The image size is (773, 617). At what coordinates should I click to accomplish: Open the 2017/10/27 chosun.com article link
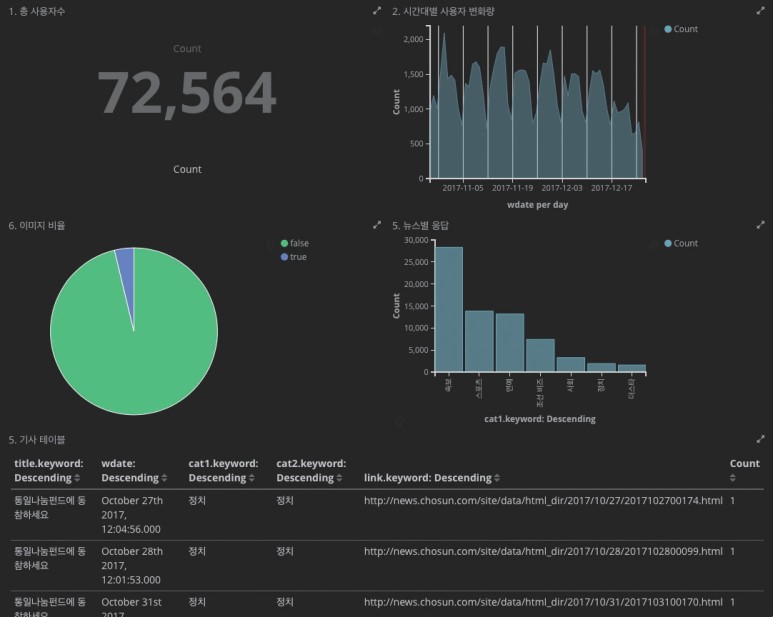point(543,500)
